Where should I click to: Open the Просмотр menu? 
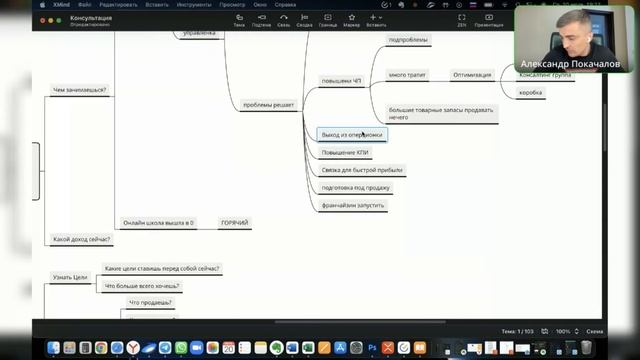coord(232,5)
